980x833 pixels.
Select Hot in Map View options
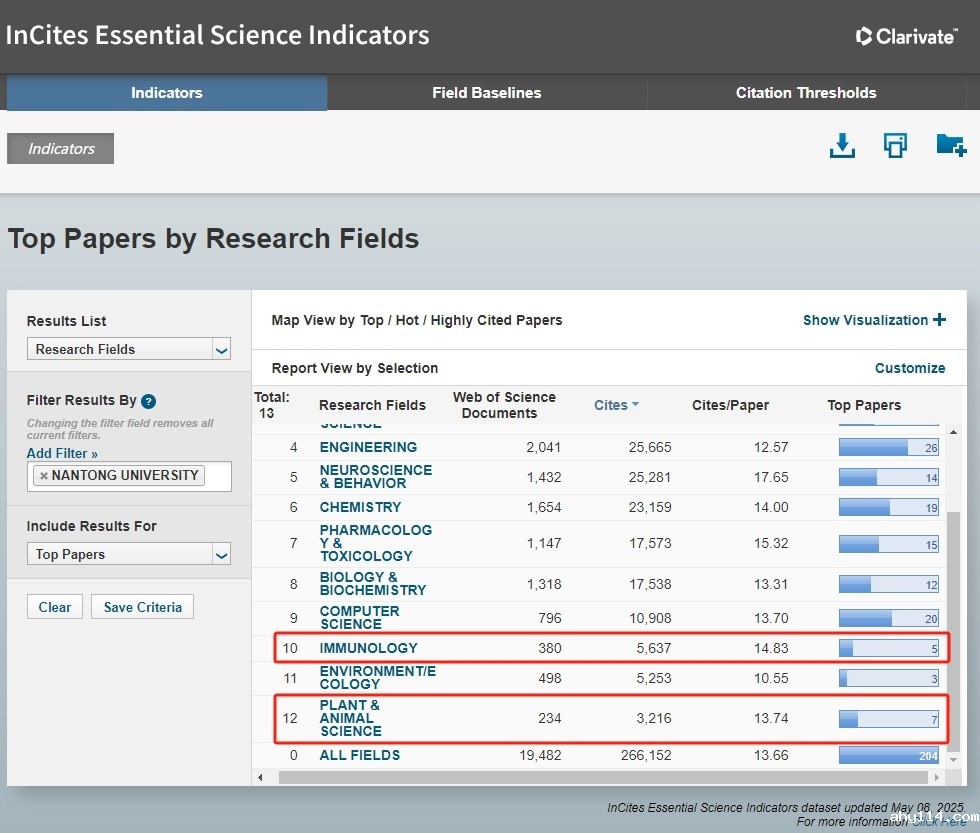(407, 320)
